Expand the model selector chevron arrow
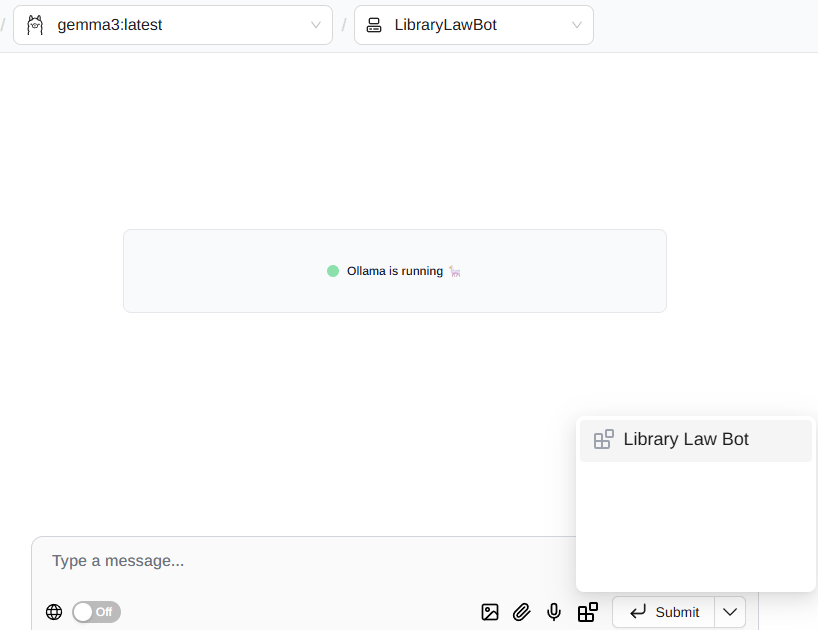 coord(316,25)
